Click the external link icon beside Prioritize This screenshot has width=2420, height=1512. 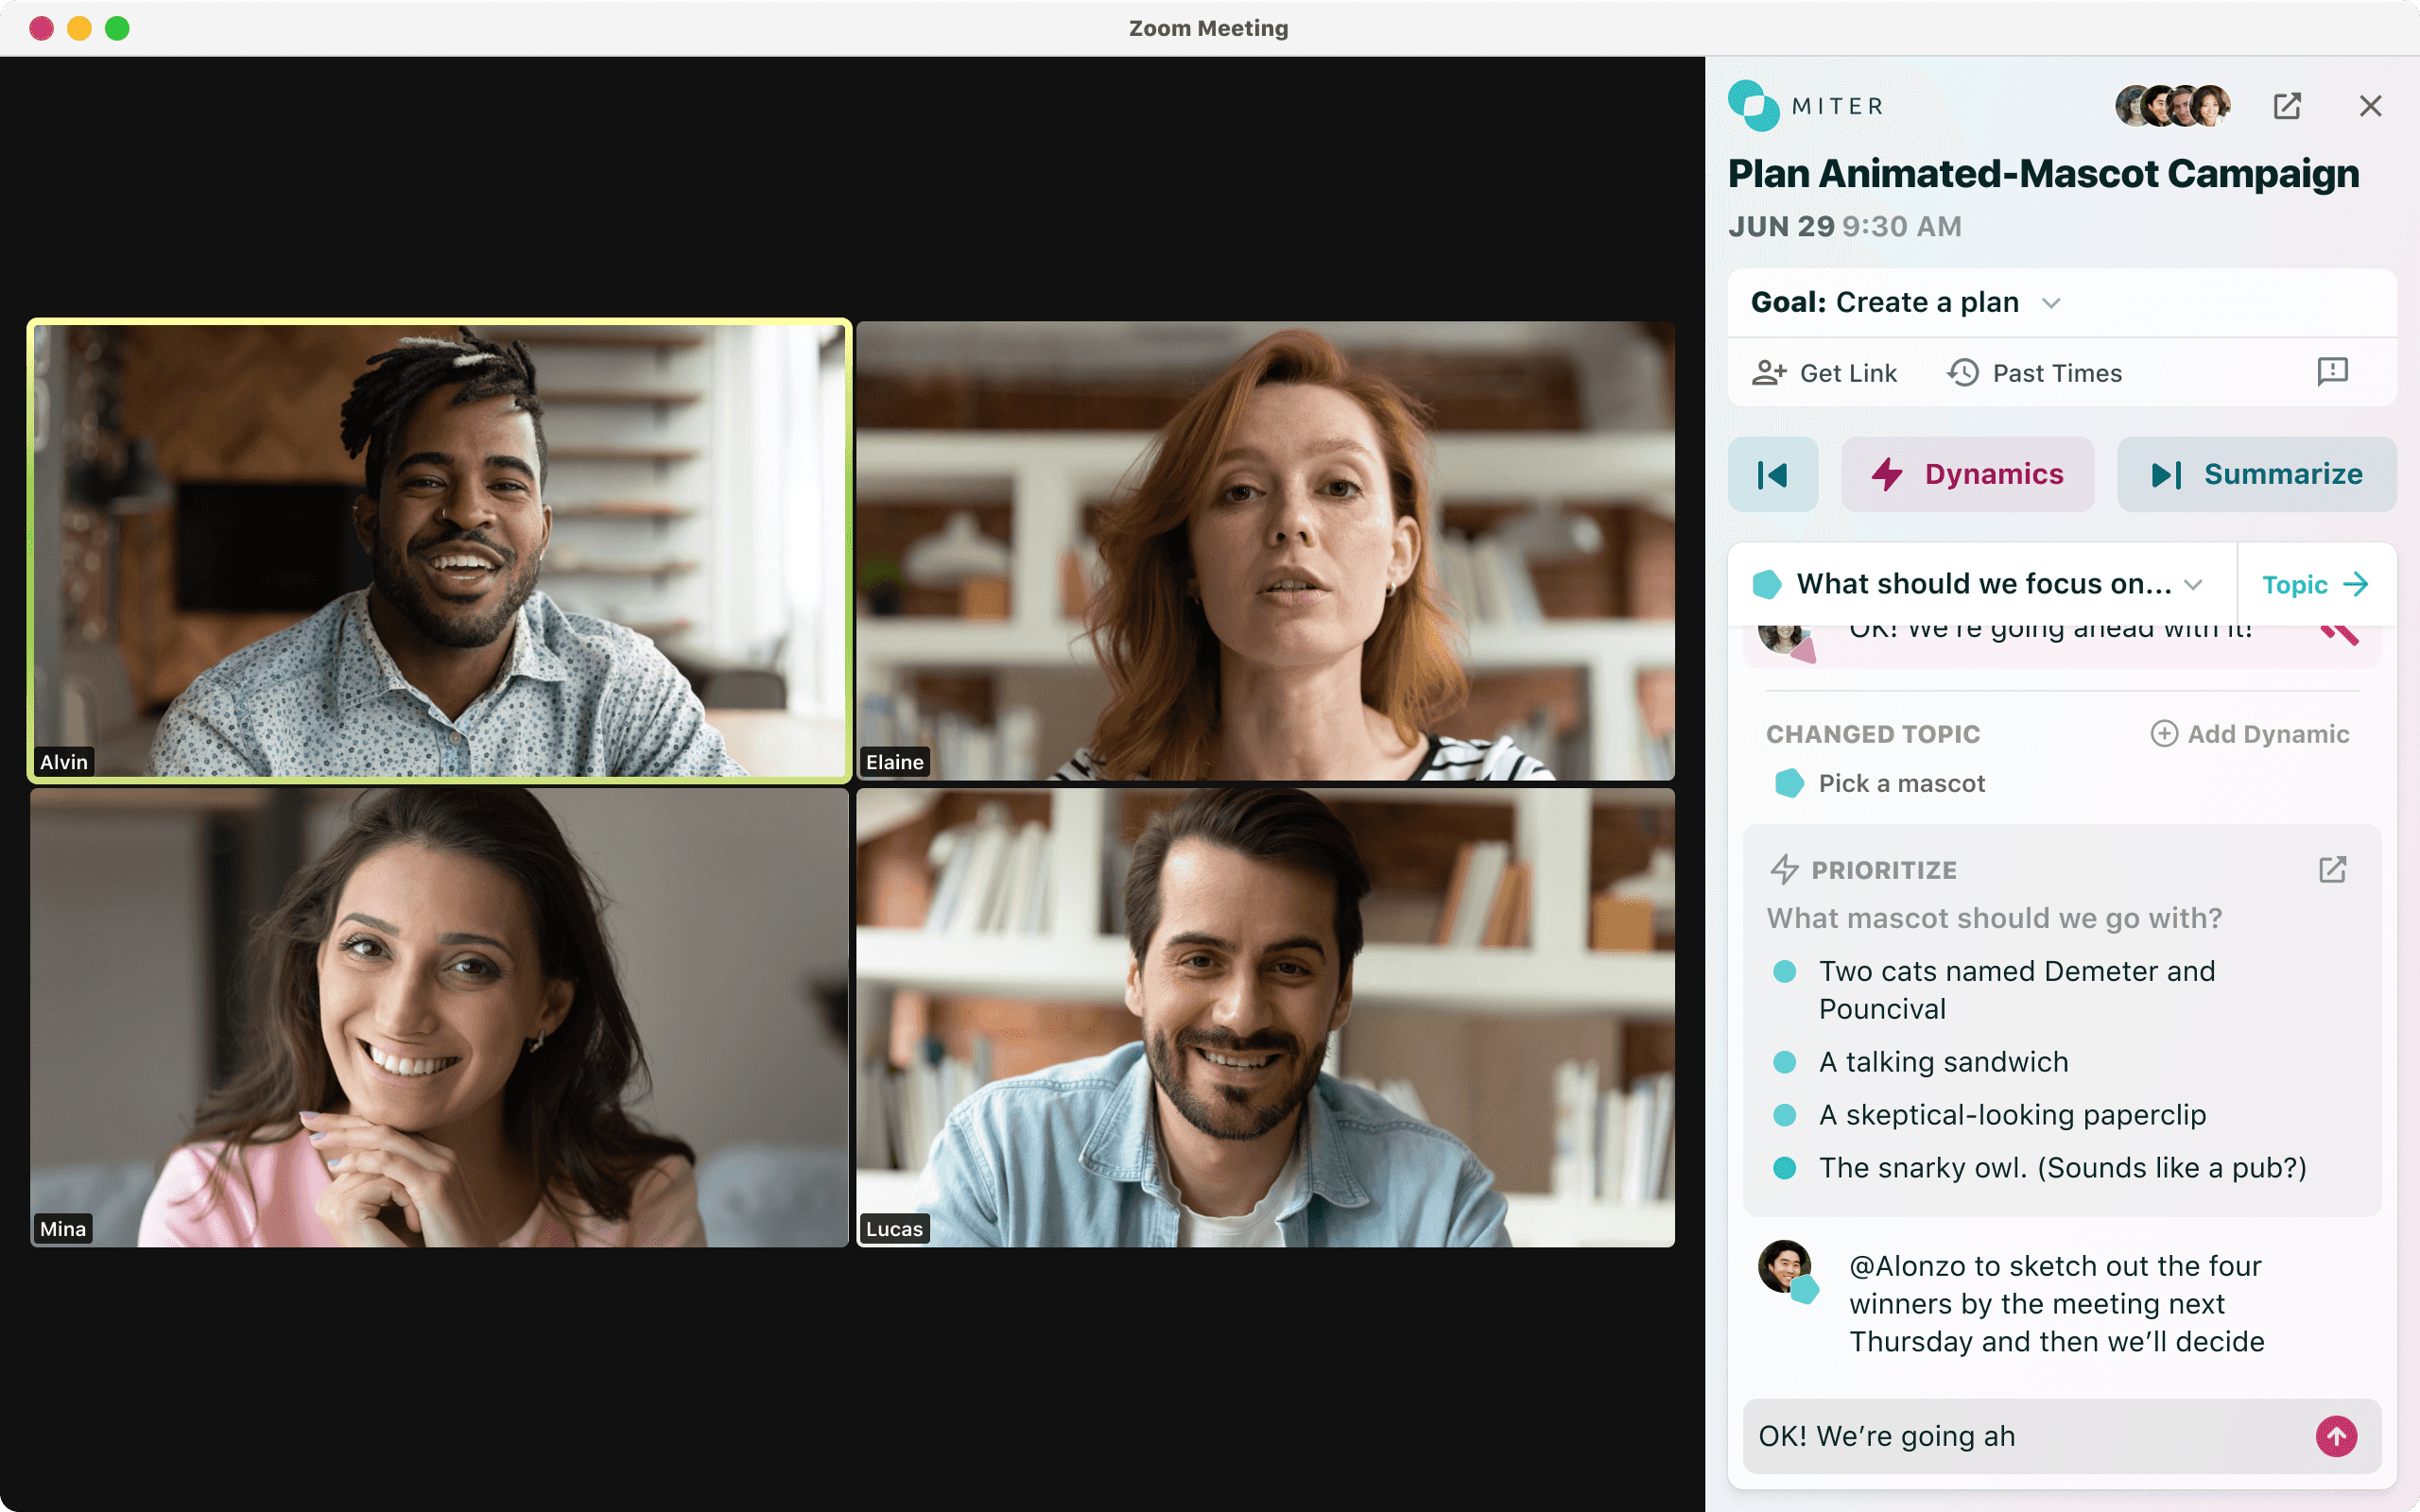coord(2333,868)
